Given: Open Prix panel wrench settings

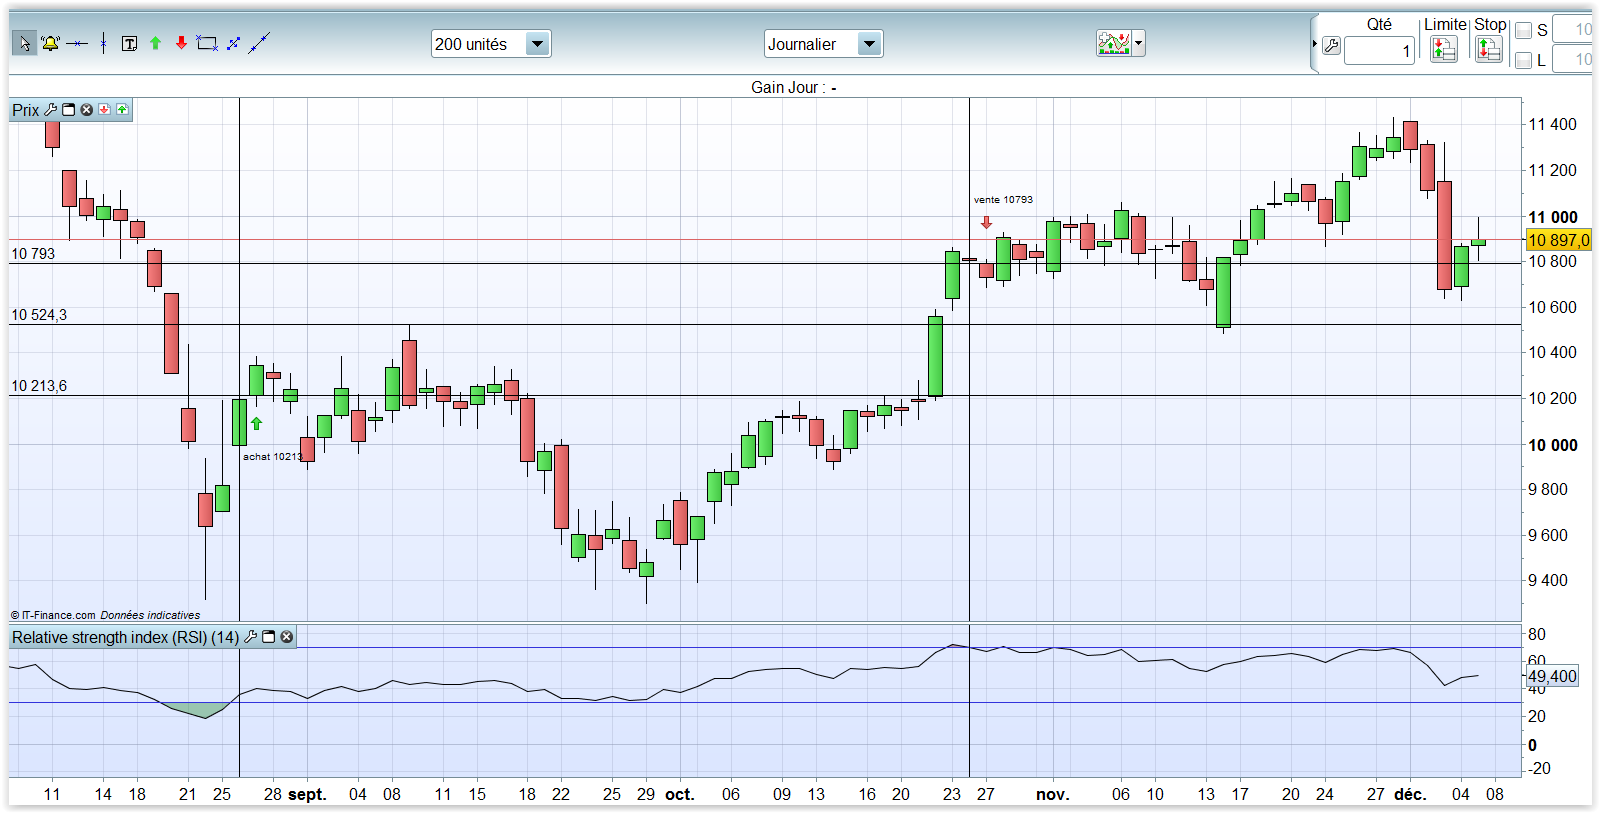Looking at the screenshot, I should pyautogui.click(x=51, y=109).
